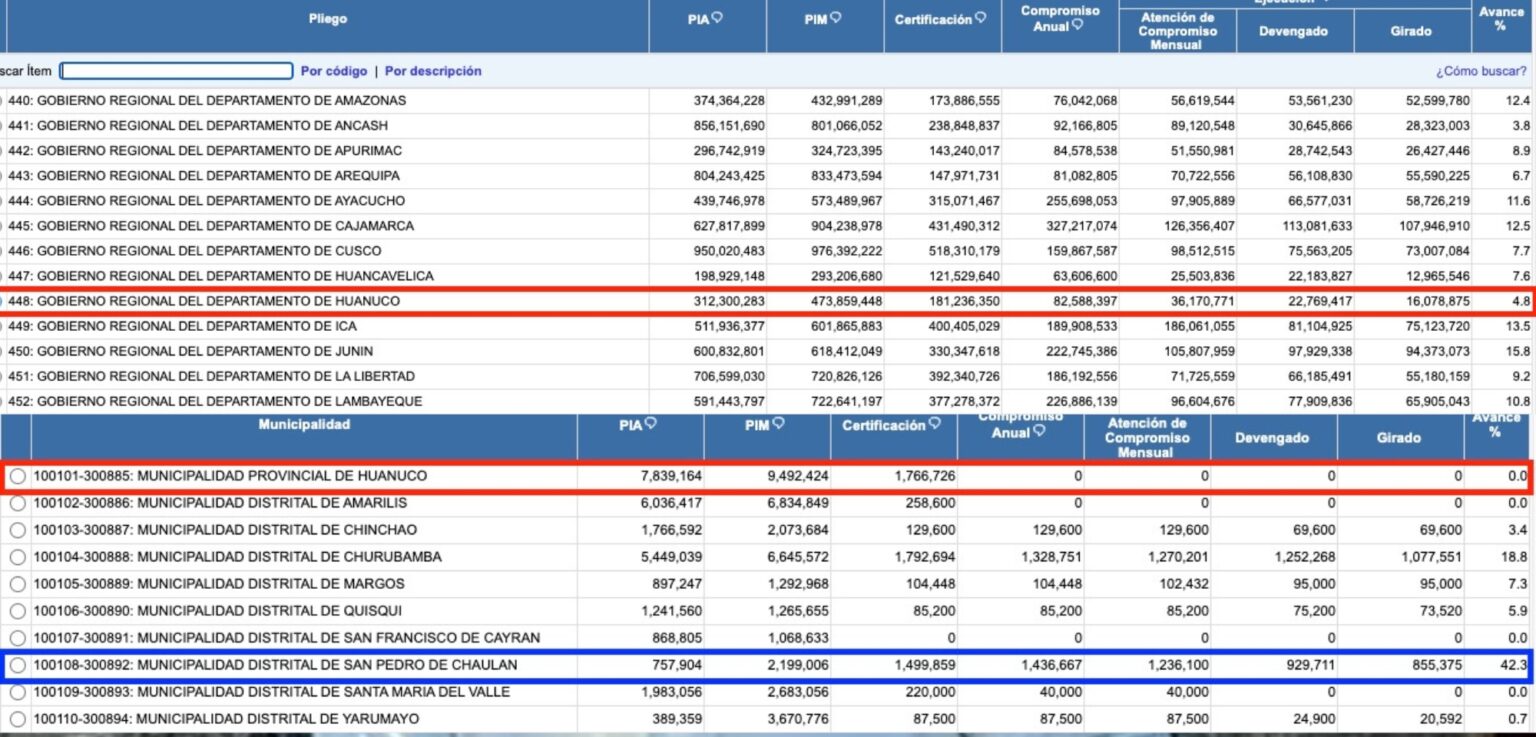The height and width of the screenshot is (737, 1536).
Task: Click PIM info icon in Municipalidad table header
Action: click(777, 423)
